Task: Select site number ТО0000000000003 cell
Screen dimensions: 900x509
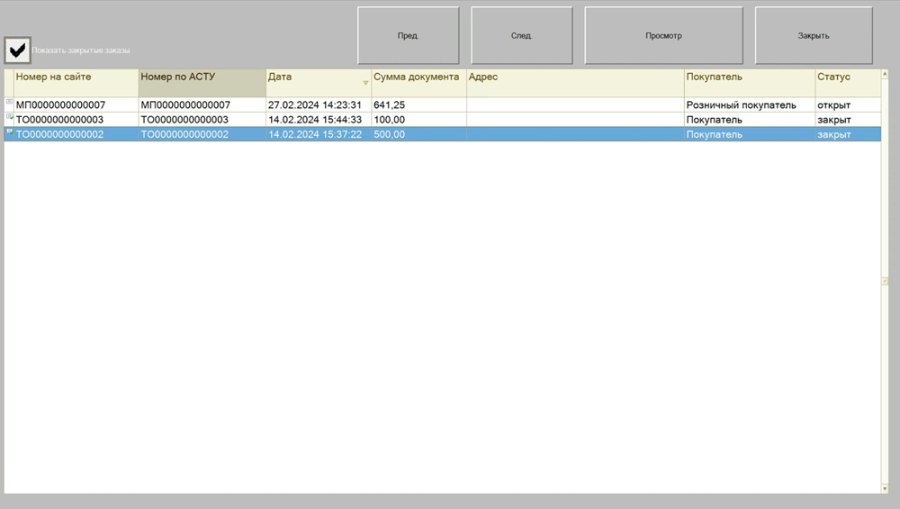Action: (x=76, y=120)
